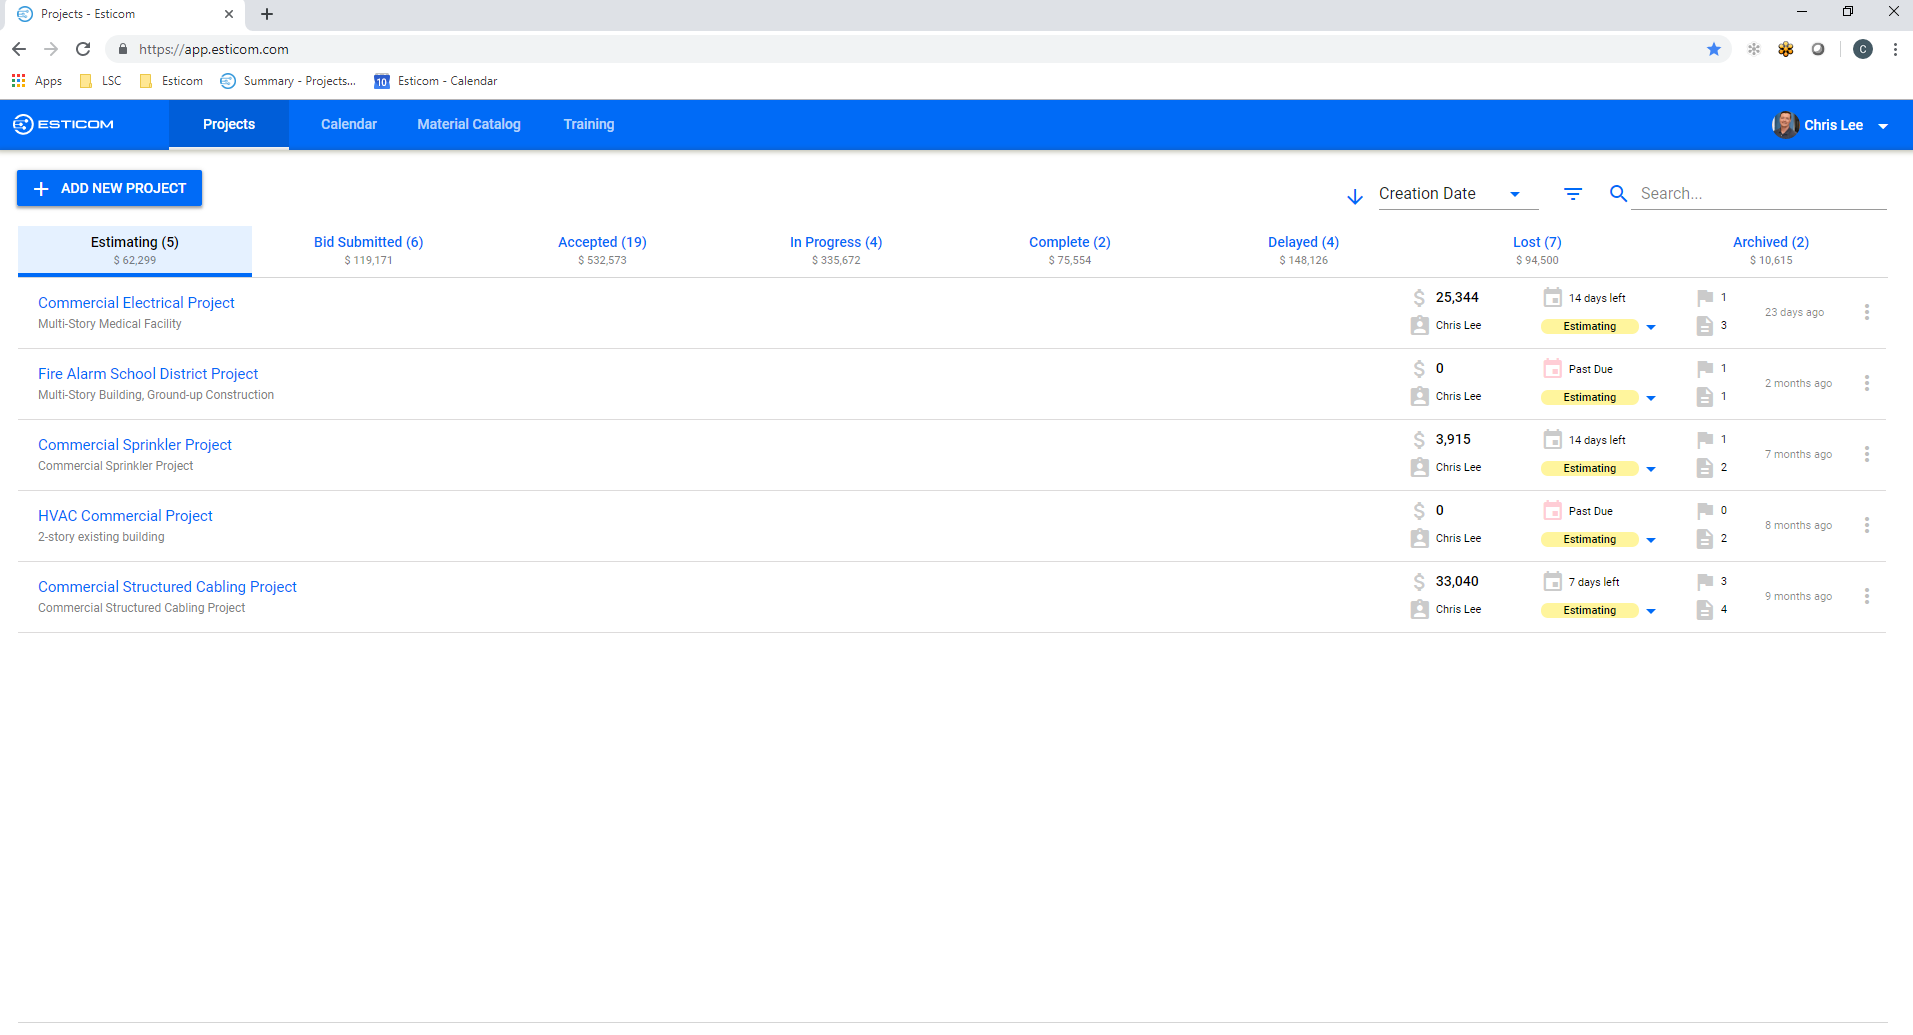Open the Material Catalog nav item
1913x1035 pixels.
469,124
